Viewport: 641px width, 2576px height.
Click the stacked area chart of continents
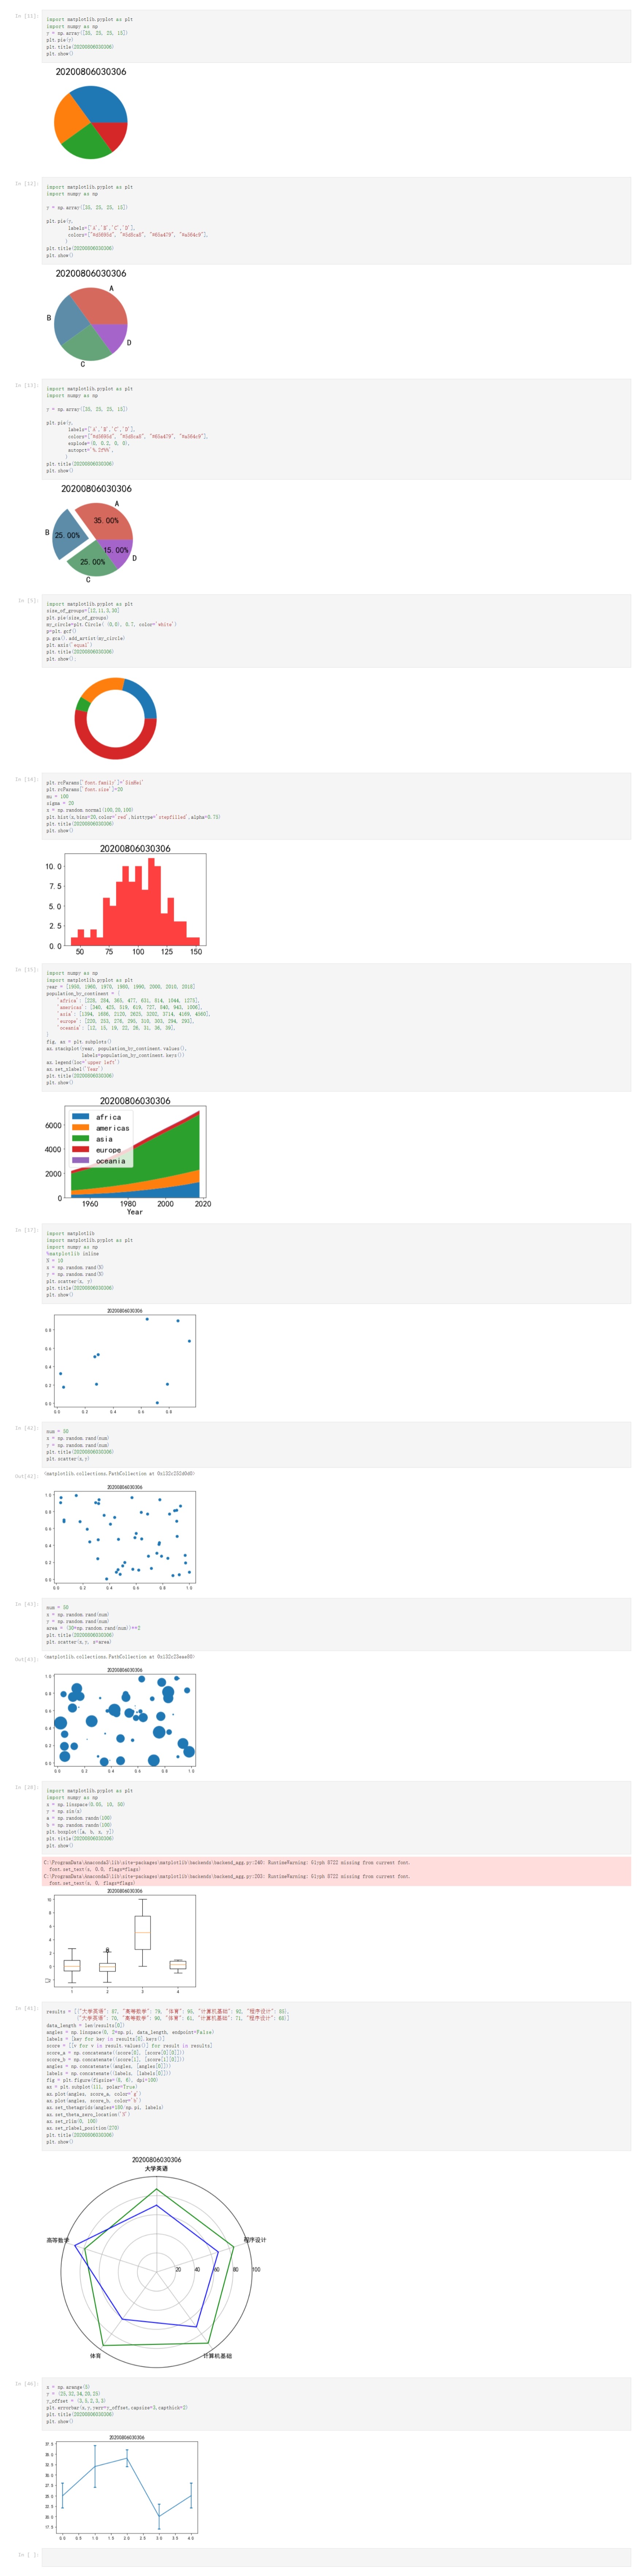pyautogui.click(x=128, y=1155)
